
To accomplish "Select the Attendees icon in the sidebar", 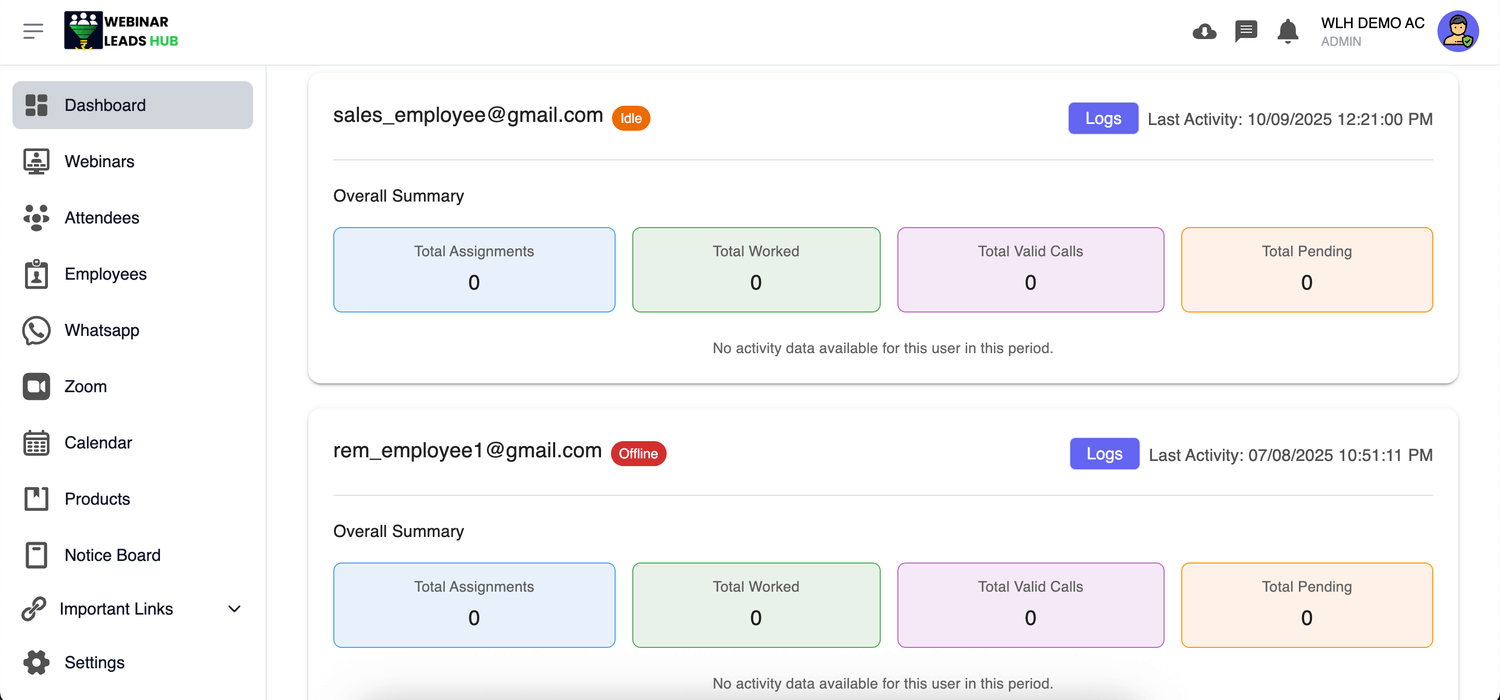I will [36, 217].
